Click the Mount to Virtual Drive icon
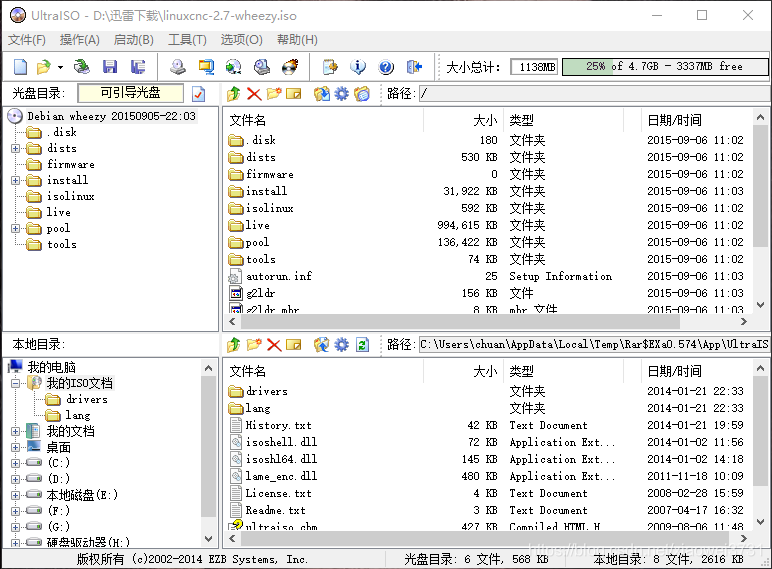This screenshot has height=569, width=772. click(261, 66)
